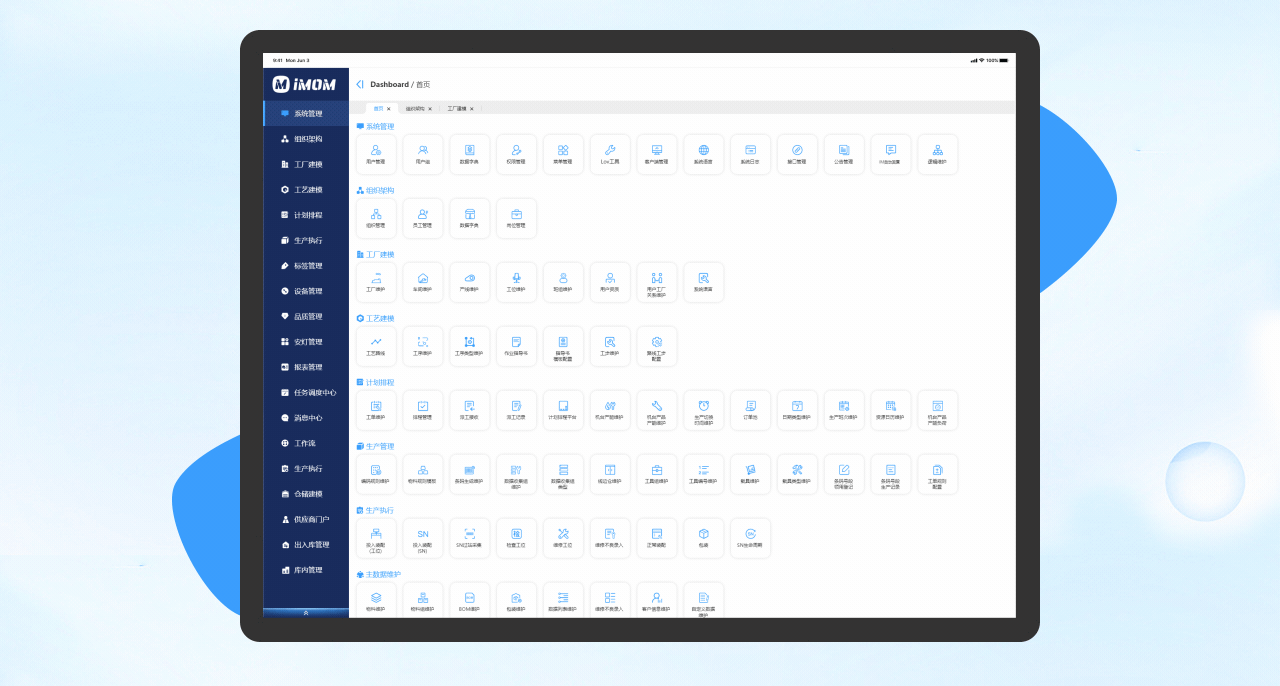Open the 工厂维护 tile
The width and height of the screenshot is (1280, 686).
click(x=376, y=282)
